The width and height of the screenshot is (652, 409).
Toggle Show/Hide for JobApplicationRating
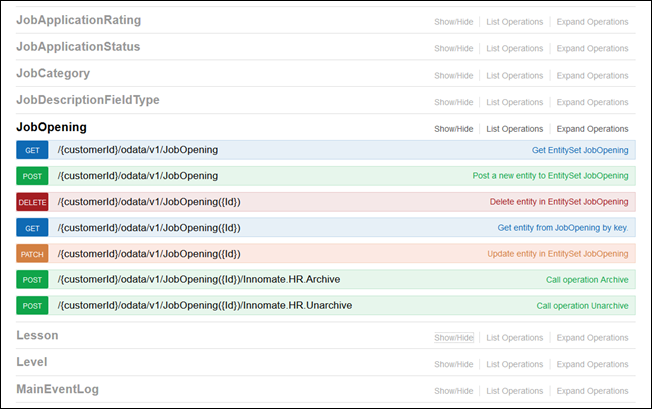click(x=453, y=21)
